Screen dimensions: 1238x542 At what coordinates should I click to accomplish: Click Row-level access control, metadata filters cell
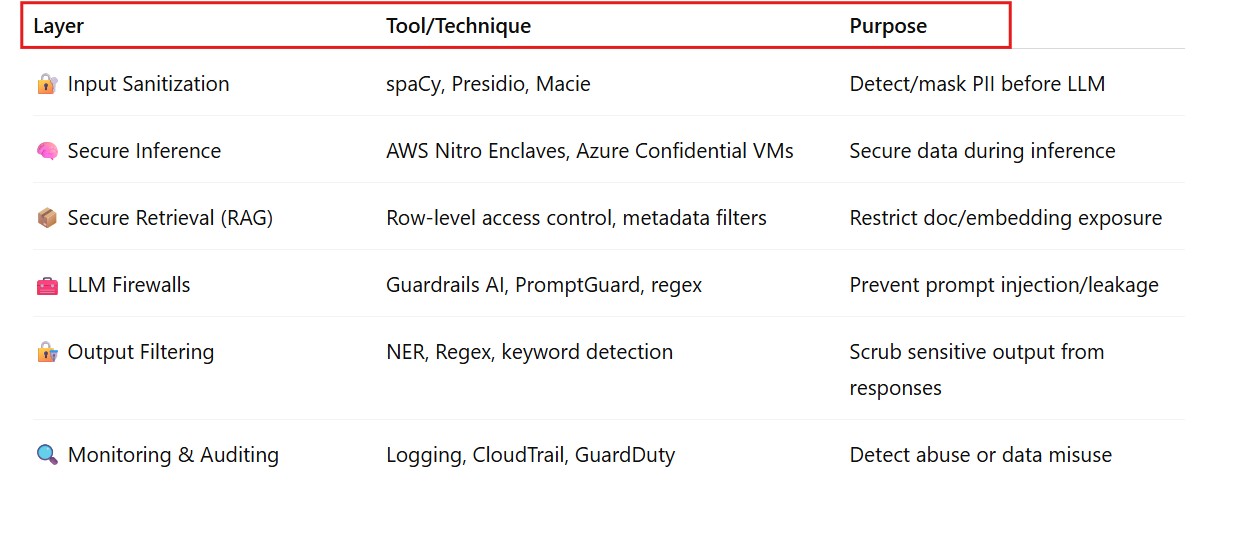click(x=576, y=218)
